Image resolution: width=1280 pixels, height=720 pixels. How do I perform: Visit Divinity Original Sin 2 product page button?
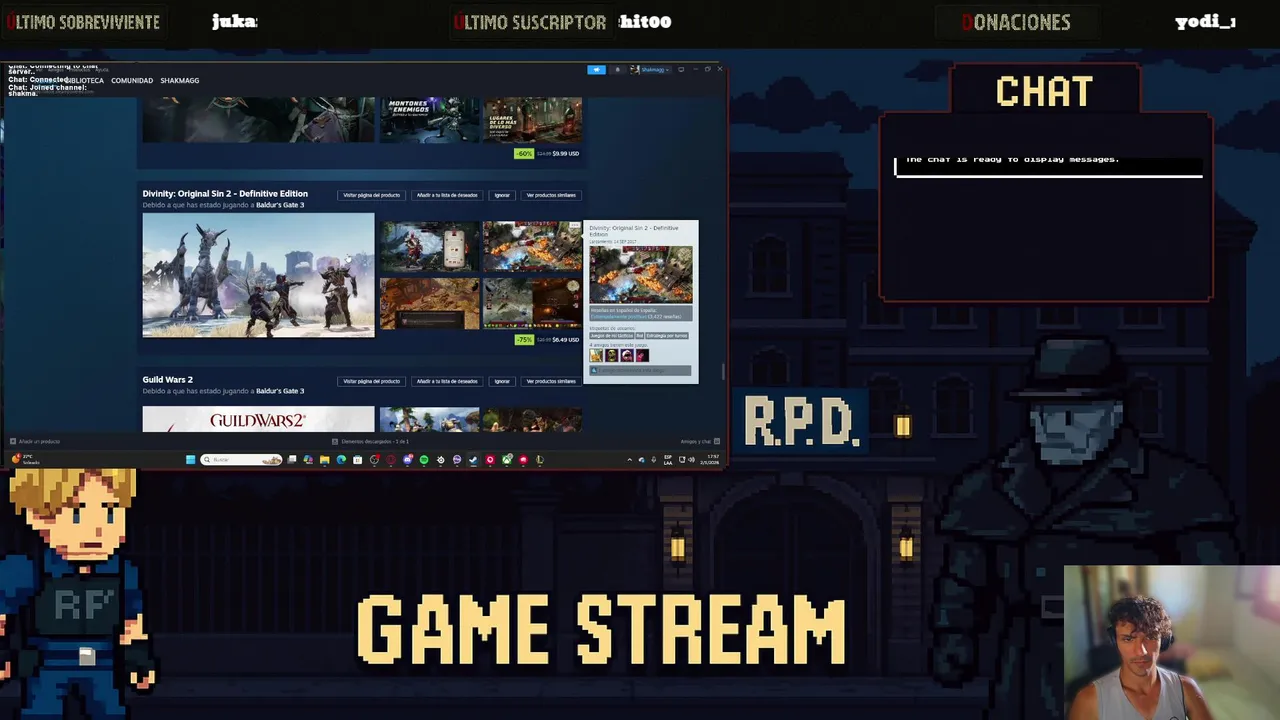[x=371, y=195]
